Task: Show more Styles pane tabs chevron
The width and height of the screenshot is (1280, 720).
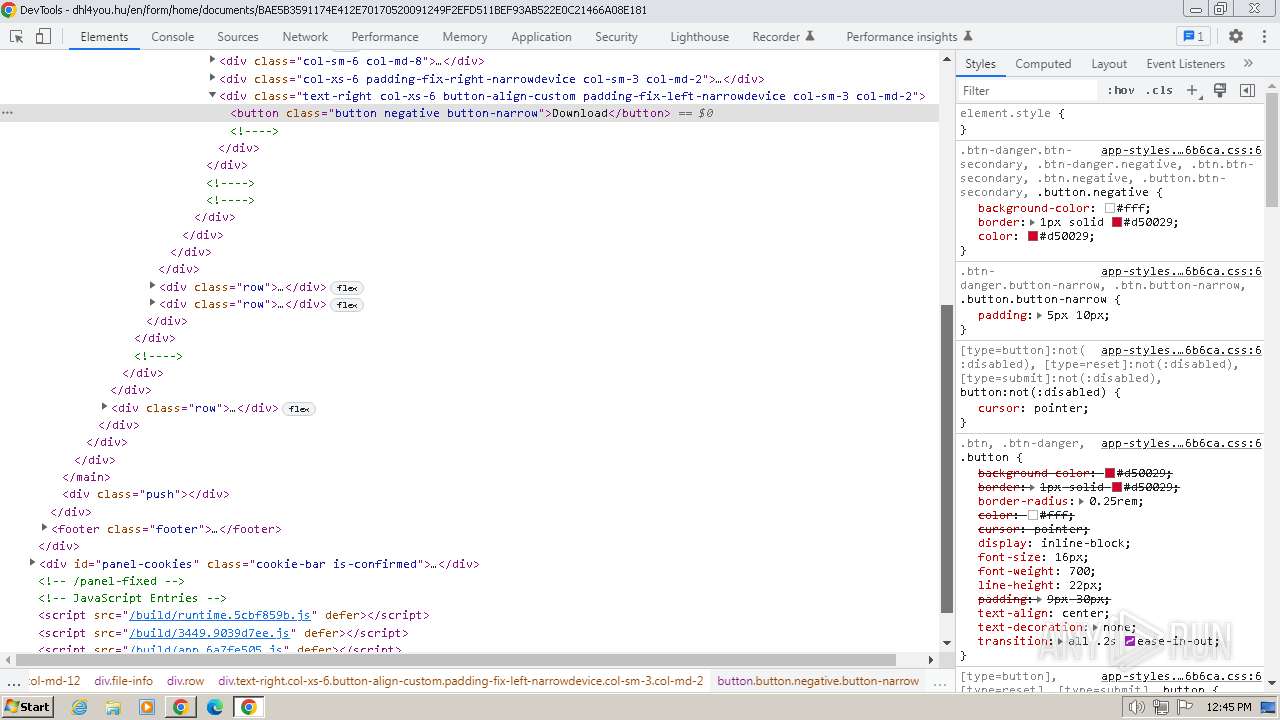Action: 1248,63
